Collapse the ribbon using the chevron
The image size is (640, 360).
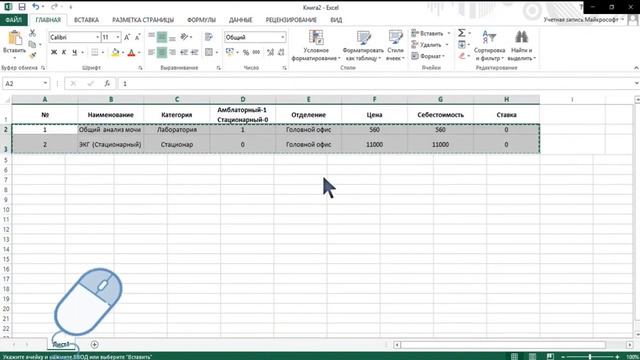click(636, 68)
